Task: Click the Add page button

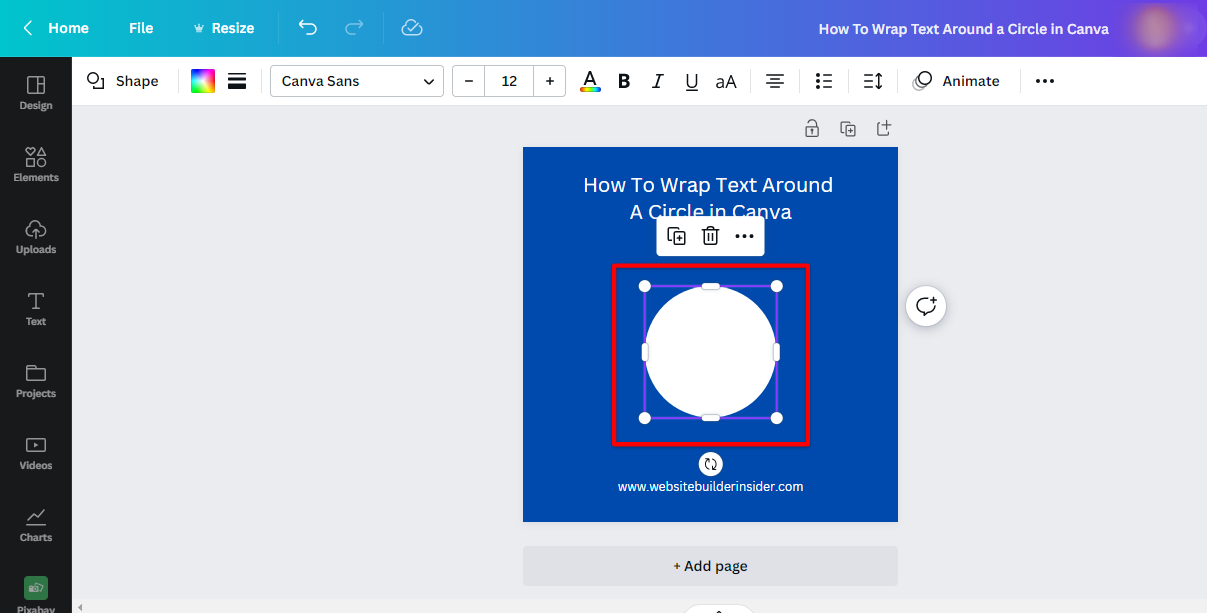Action: click(x=710, y=566)
